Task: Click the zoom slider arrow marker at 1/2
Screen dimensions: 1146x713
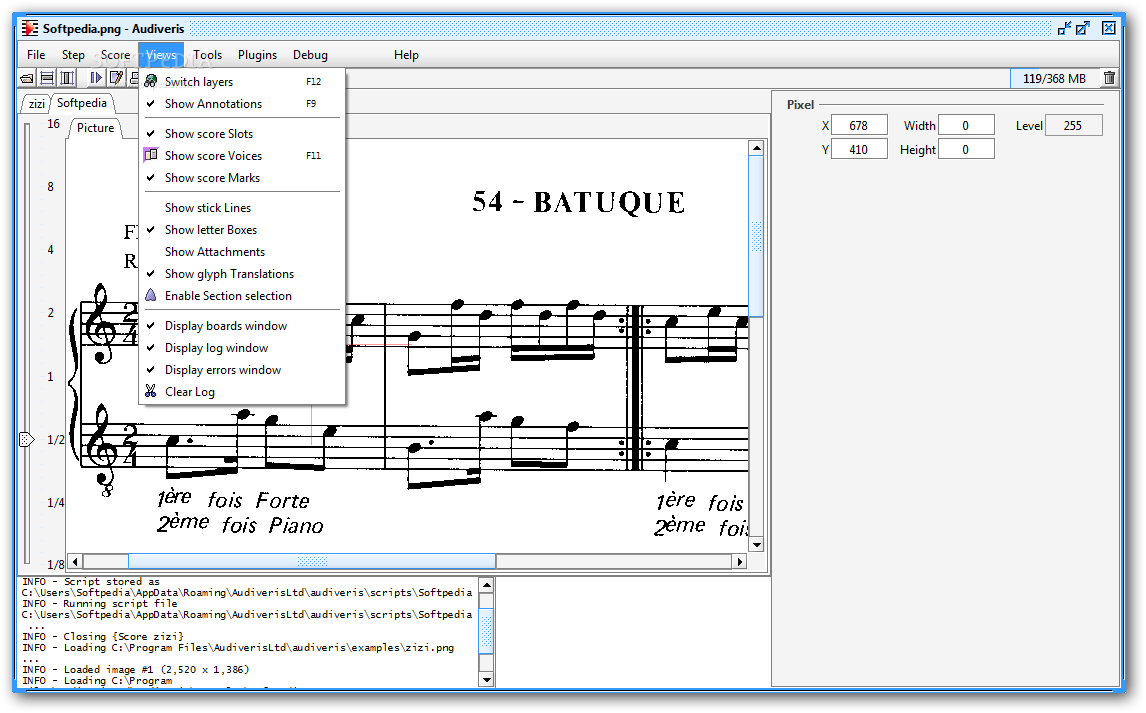Action: [x=26, y=439]
